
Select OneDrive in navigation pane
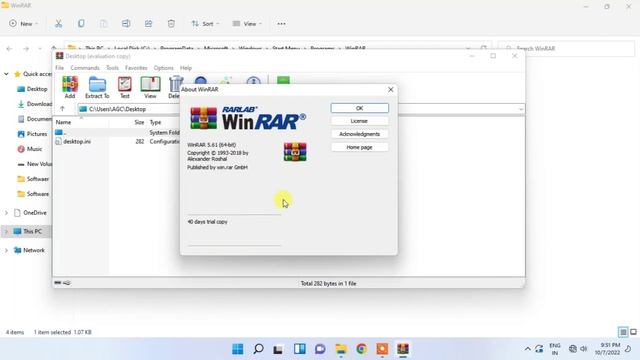[30, 213]
